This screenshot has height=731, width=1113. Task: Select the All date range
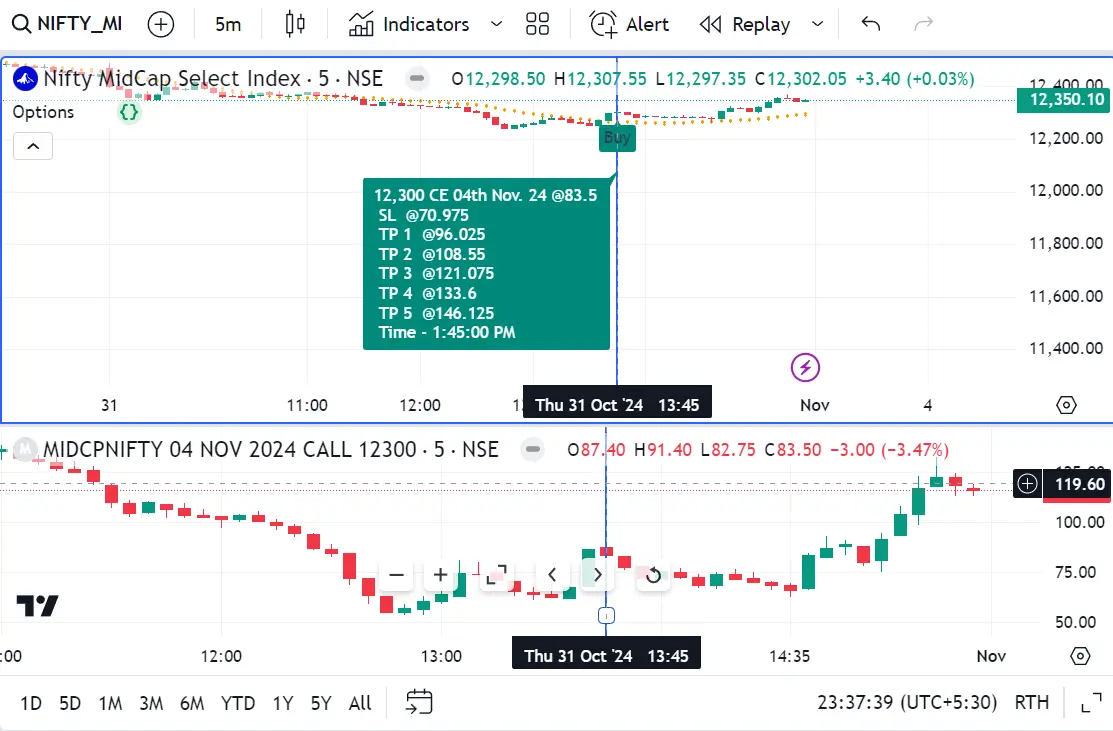360,703
